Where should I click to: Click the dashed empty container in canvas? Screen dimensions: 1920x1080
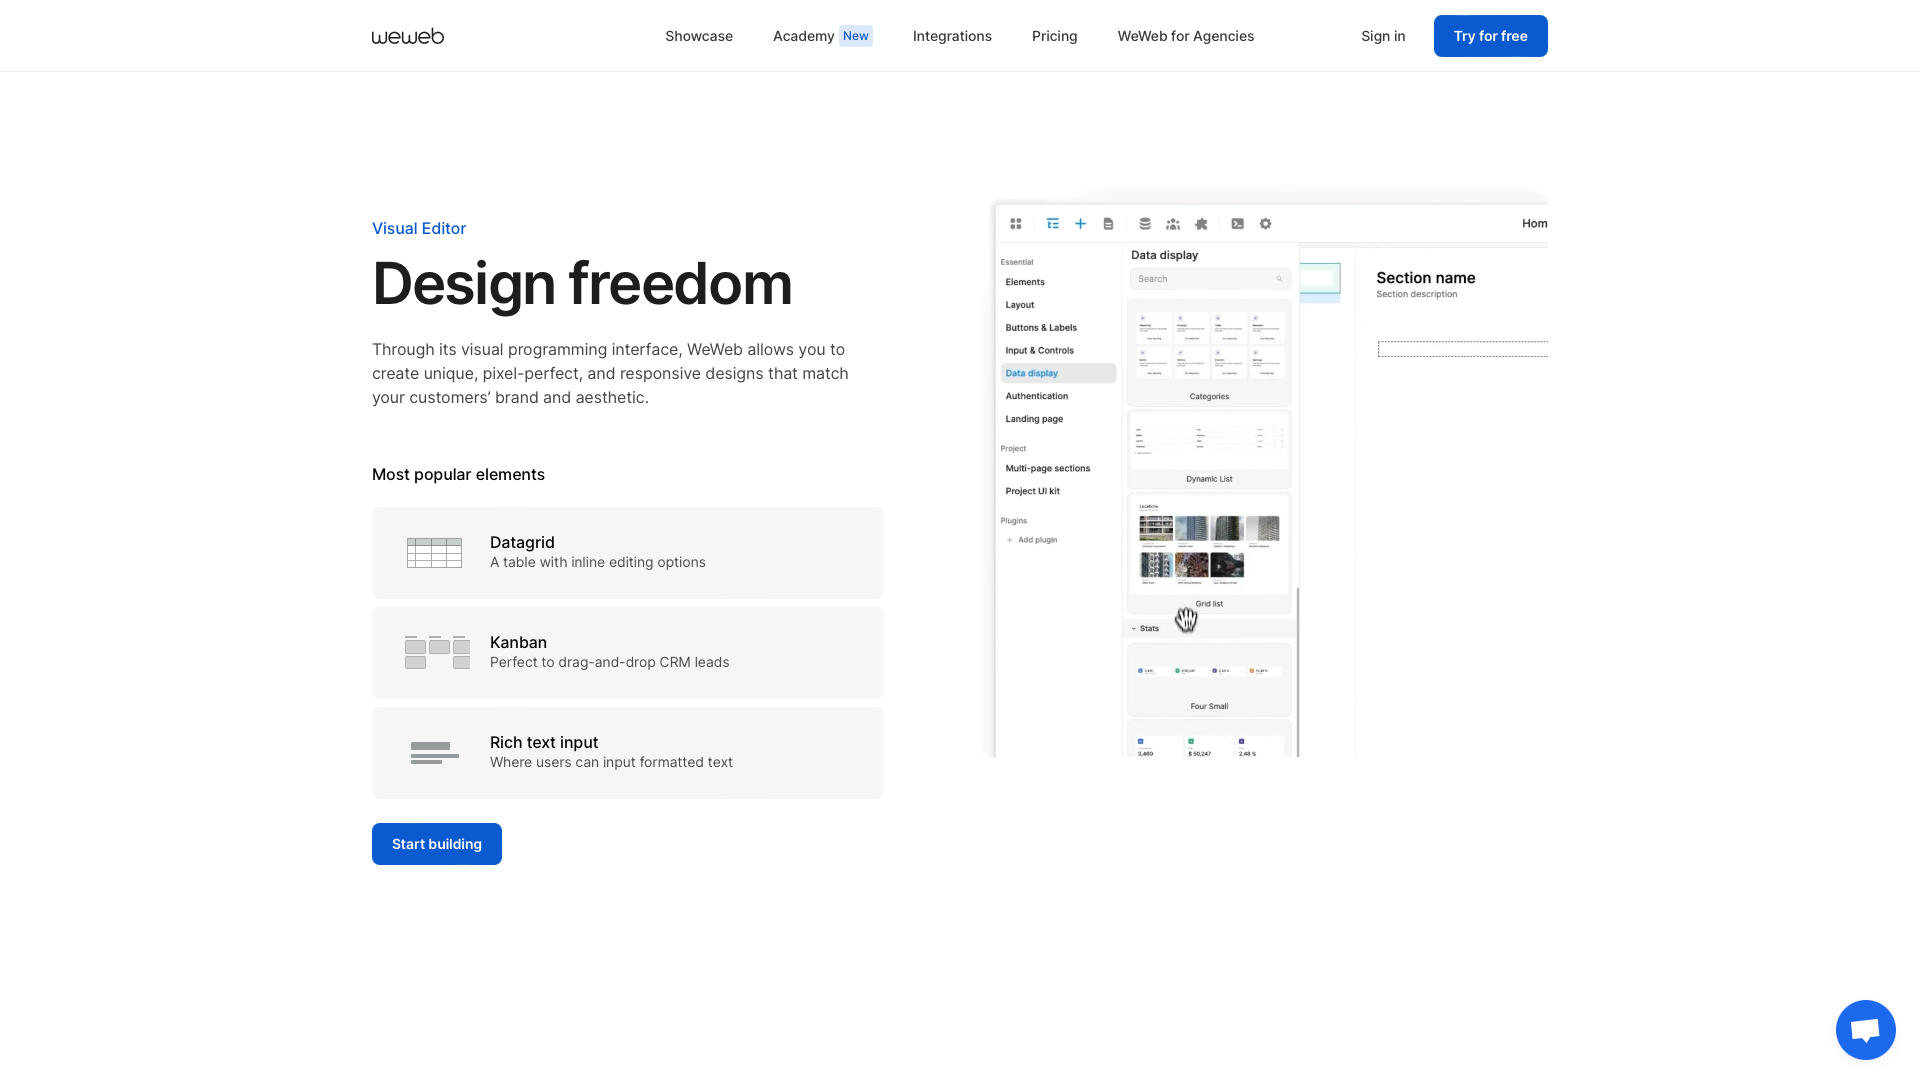click(1463, 349)
